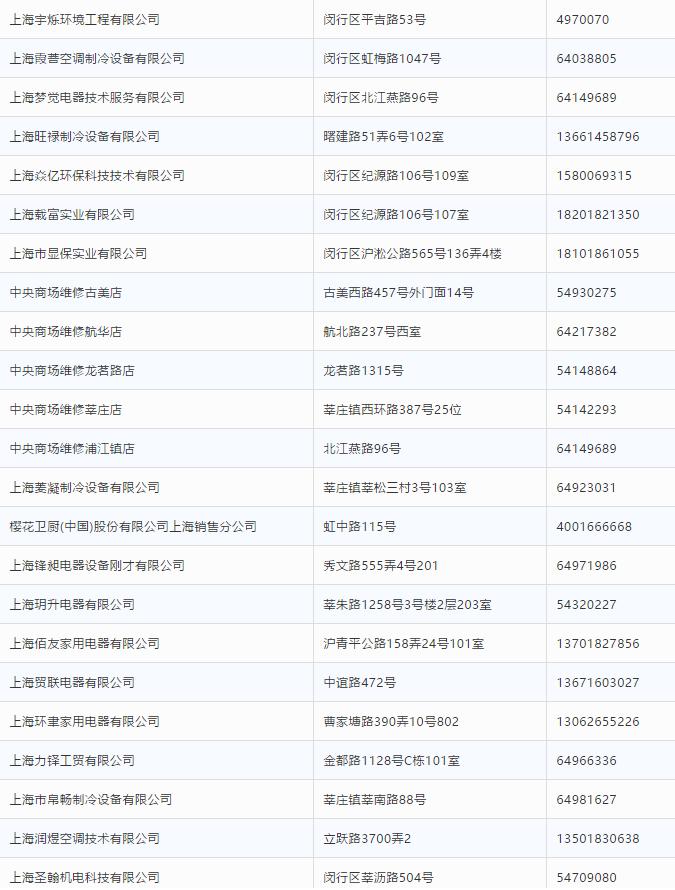
Task: Select phone number 64038805
Action: tap(586, 58)
